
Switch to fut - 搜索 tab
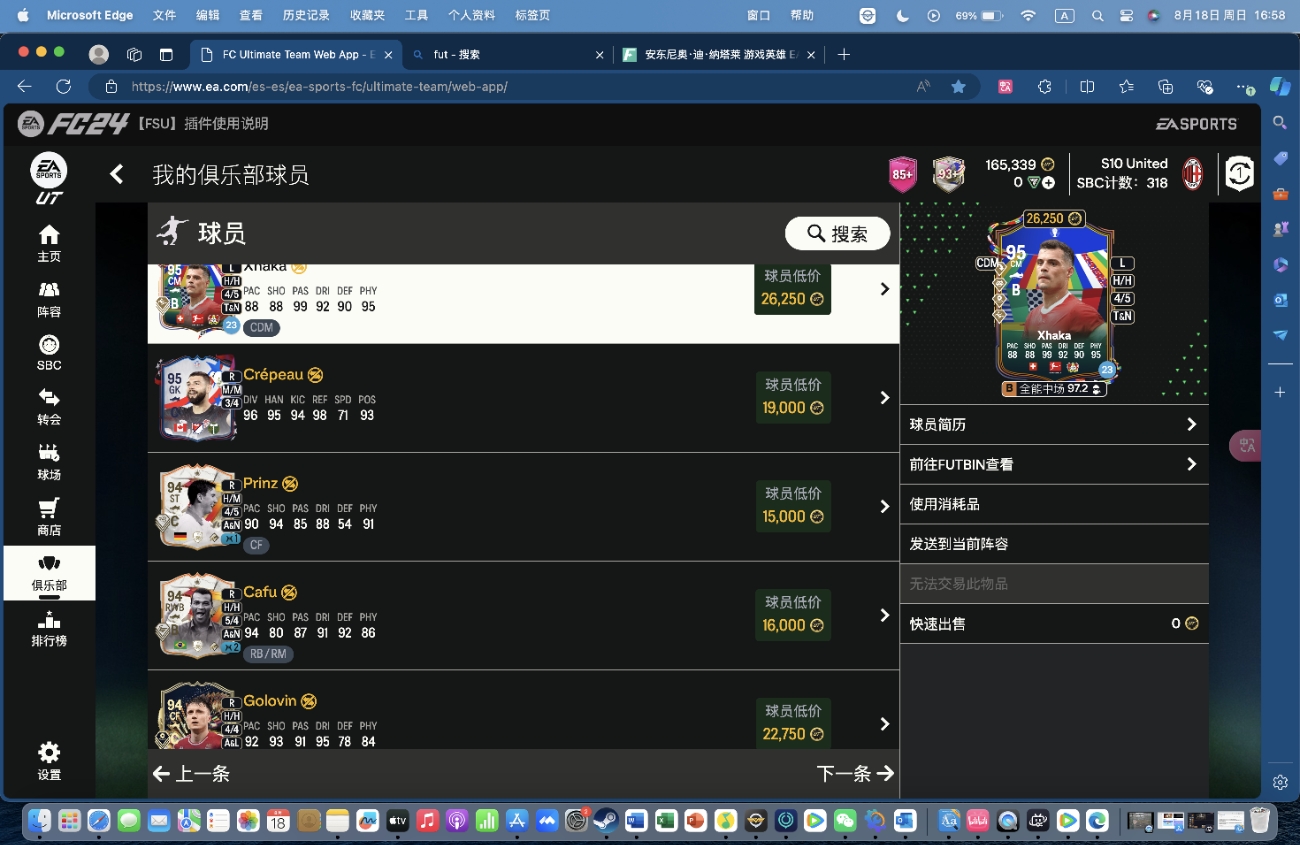tap(507, 55)
